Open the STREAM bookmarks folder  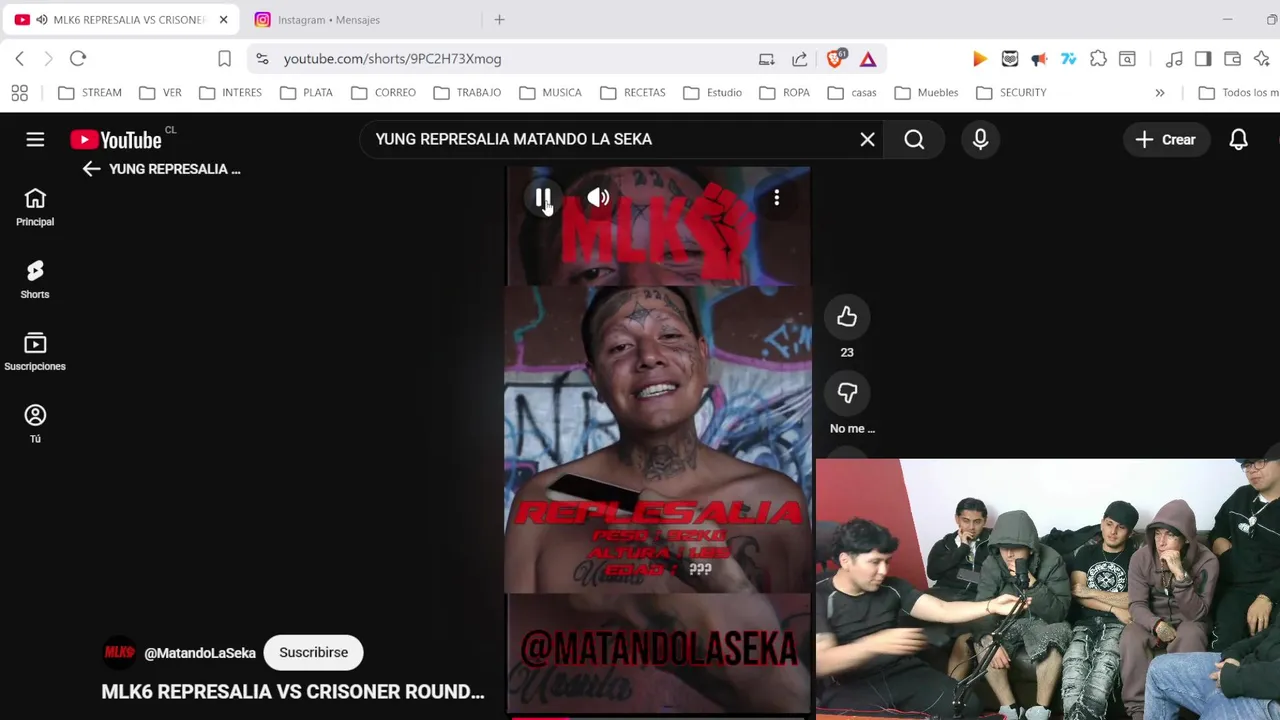point(90,92)
